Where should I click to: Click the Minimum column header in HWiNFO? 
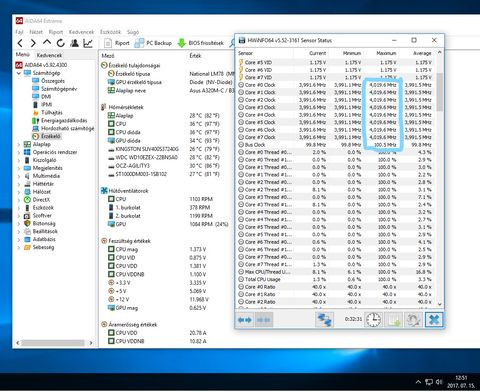[352, 53]
